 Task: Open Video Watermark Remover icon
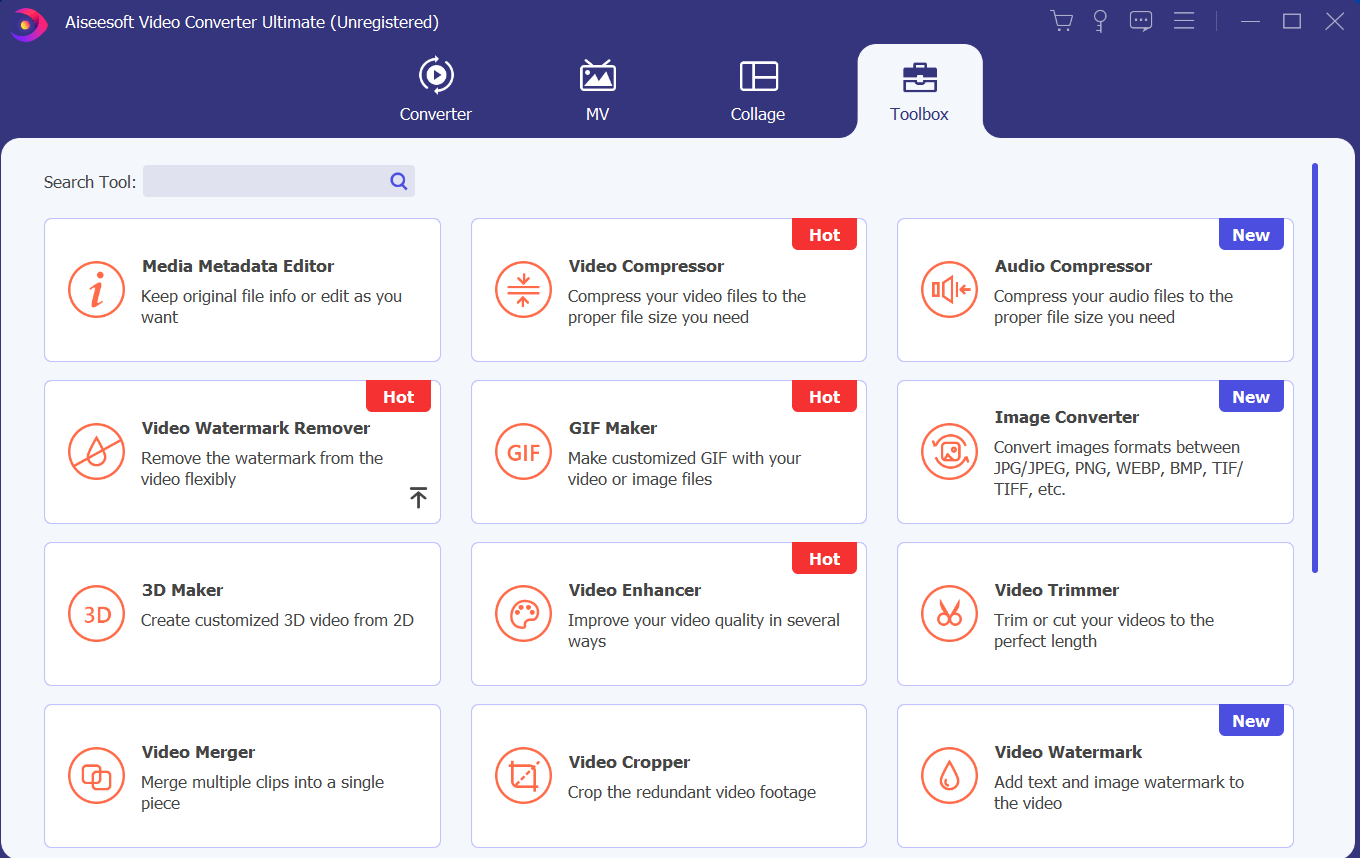[97, 452]
